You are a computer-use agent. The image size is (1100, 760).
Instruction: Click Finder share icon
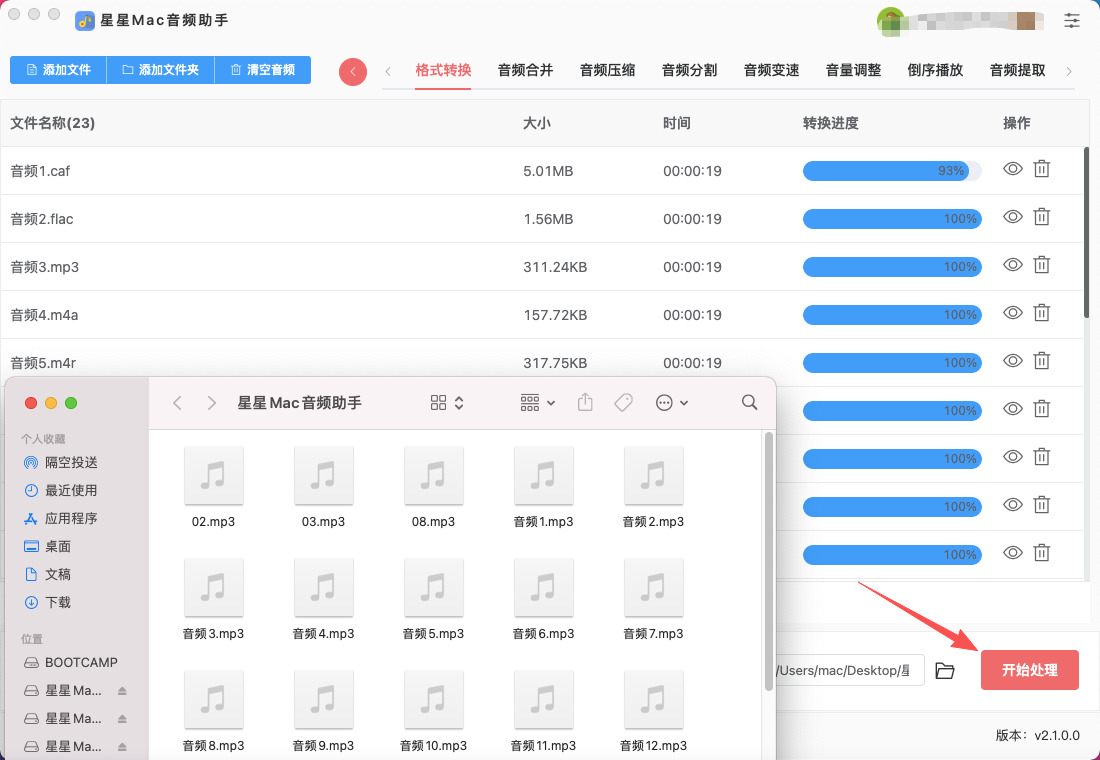coord(586,402)
